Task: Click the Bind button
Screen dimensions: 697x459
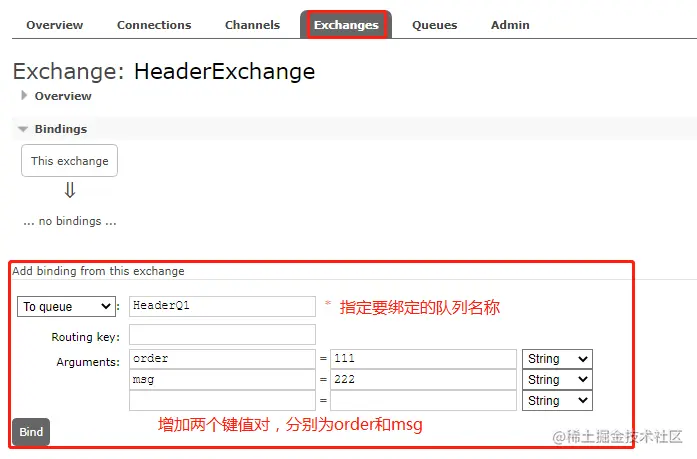Action: click(31, 431)
